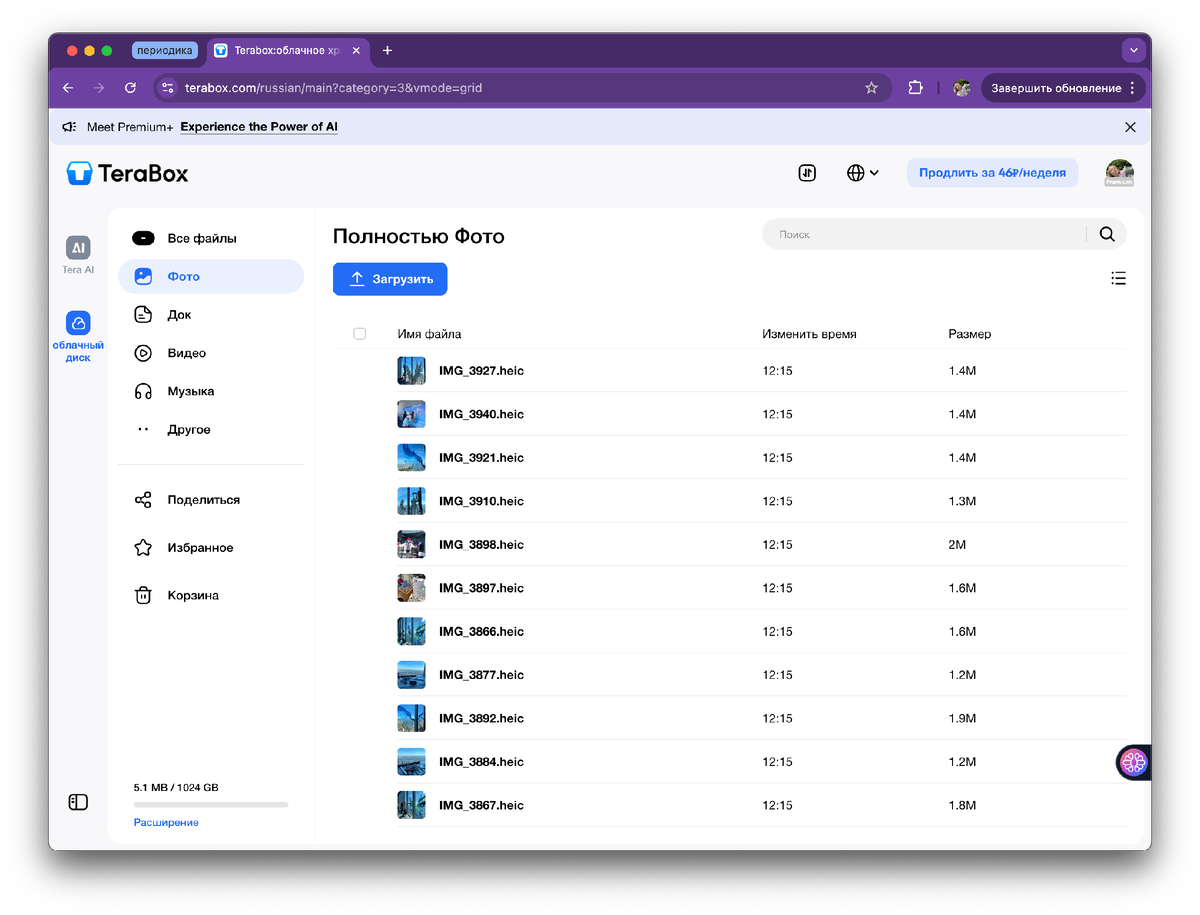This screenshot has width=1200, height=915.
Task: Toggle the select-all files checkbox
Action: [360, 334]
